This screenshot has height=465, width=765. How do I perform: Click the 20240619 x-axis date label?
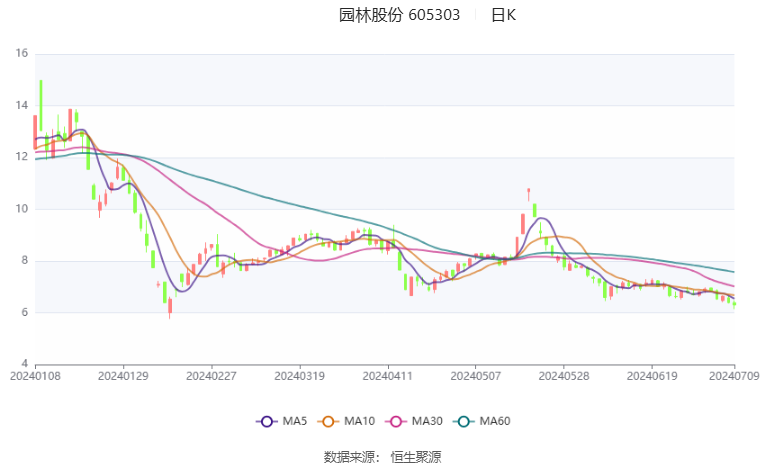point(652,376)
